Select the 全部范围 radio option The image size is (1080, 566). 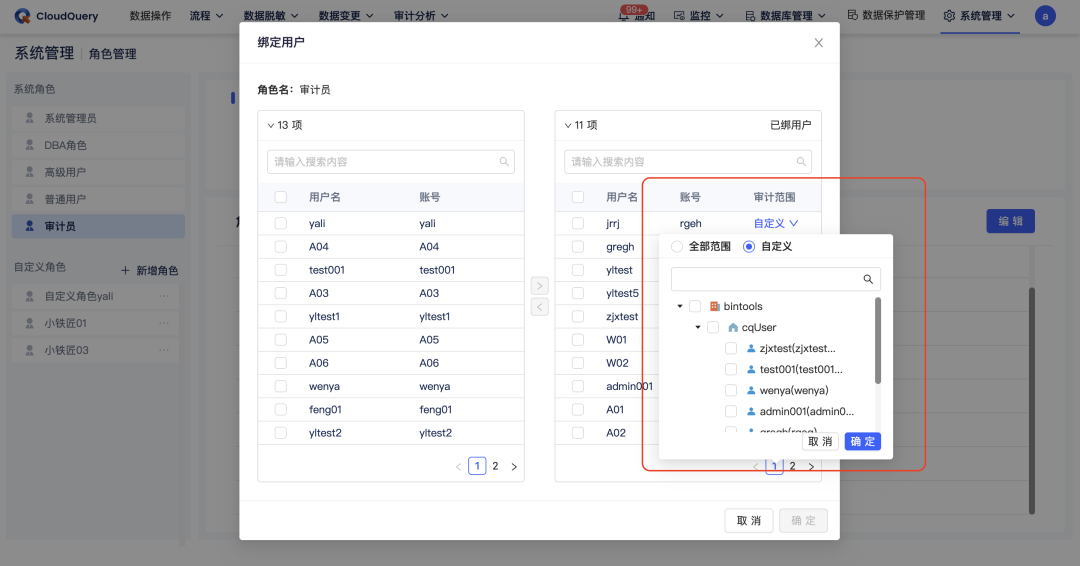(677, 247)
